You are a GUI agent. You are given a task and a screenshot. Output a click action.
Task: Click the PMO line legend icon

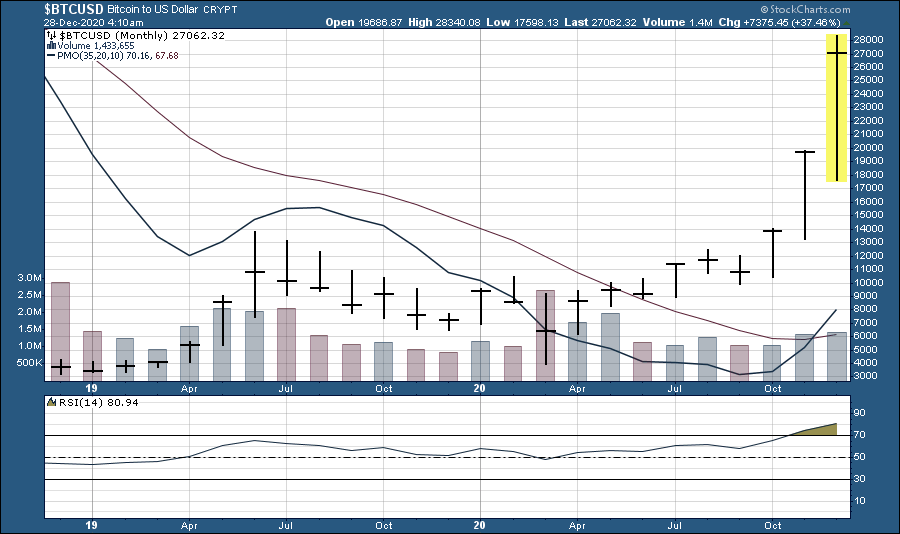tap(51, 56)
